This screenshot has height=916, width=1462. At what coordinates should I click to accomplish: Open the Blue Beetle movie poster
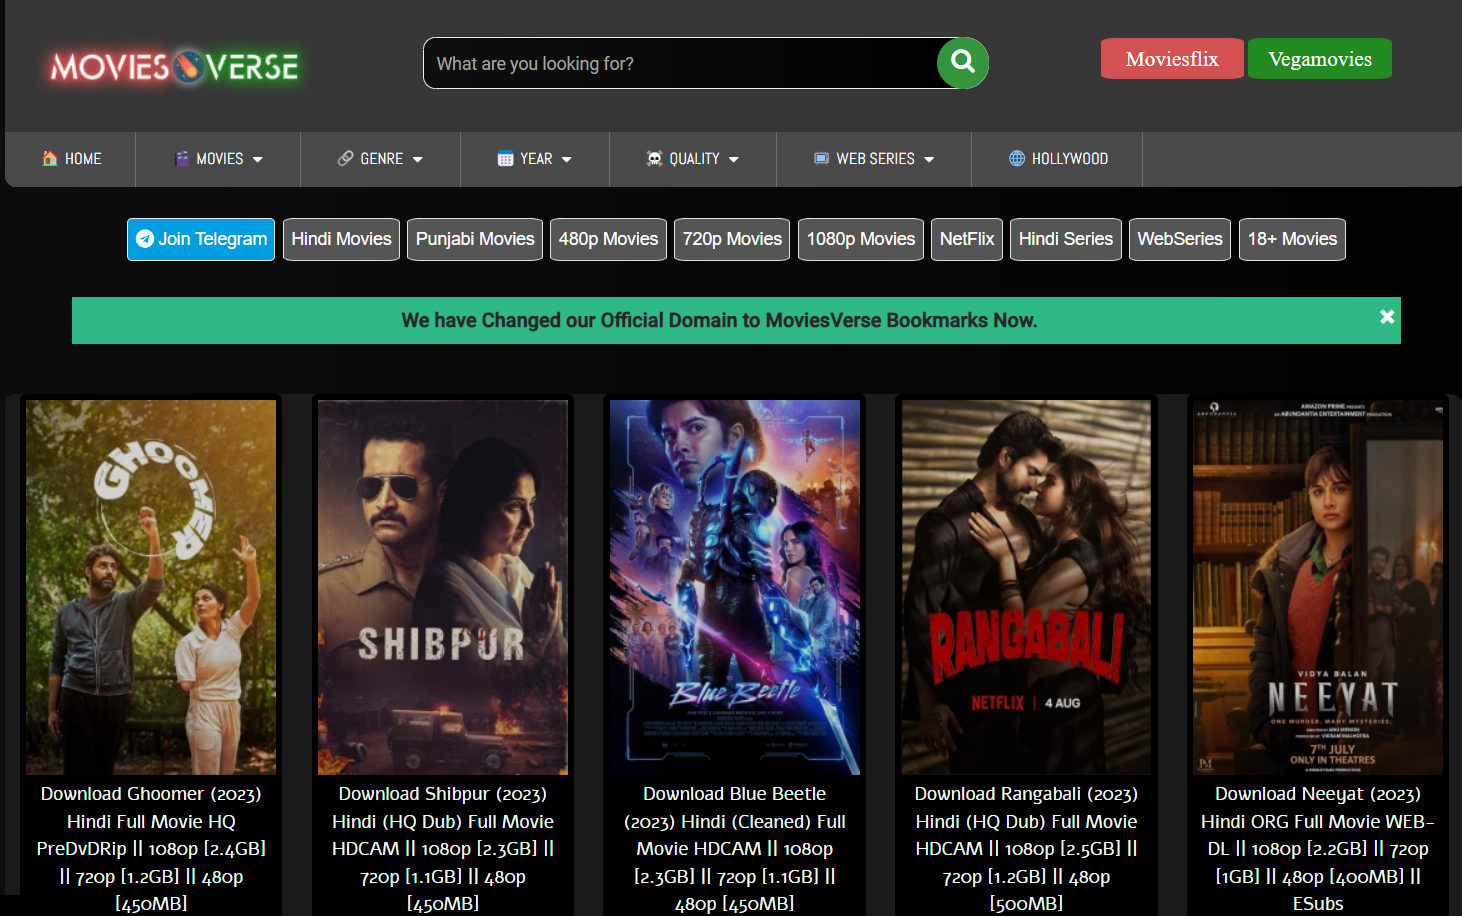[x=735, y=587]
